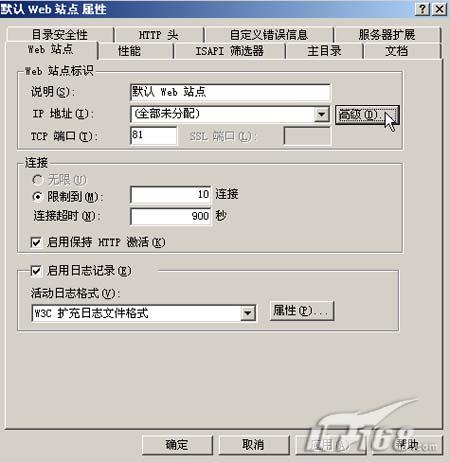Select the 限制到 radio button

(x=38, y=197)
